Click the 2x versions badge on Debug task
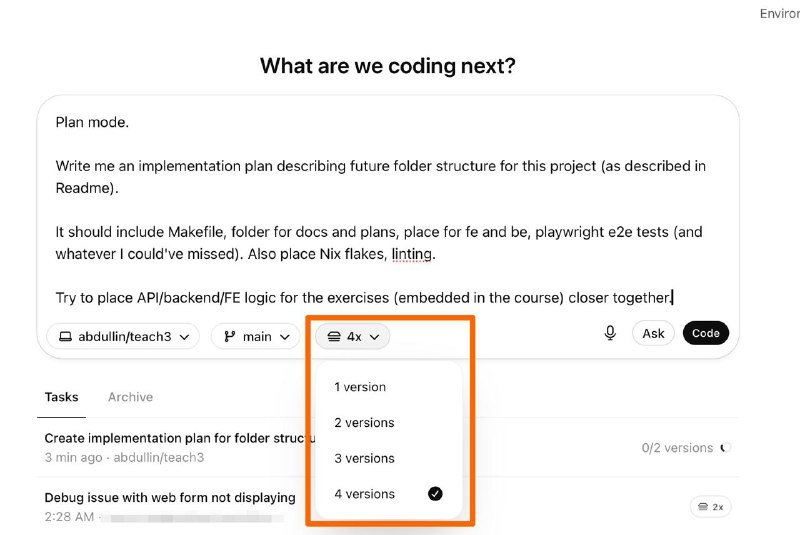The image size is (800, 535). (x=711, y=507)
